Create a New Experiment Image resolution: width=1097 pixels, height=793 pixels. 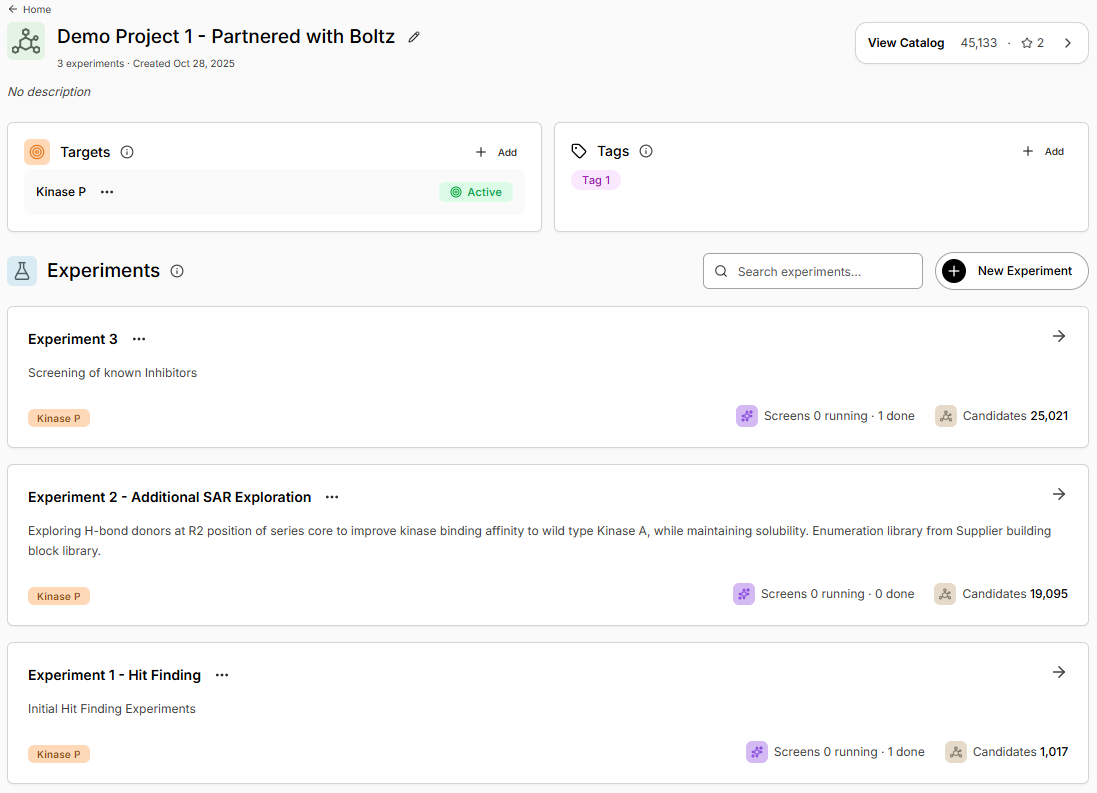(1011, 271)
